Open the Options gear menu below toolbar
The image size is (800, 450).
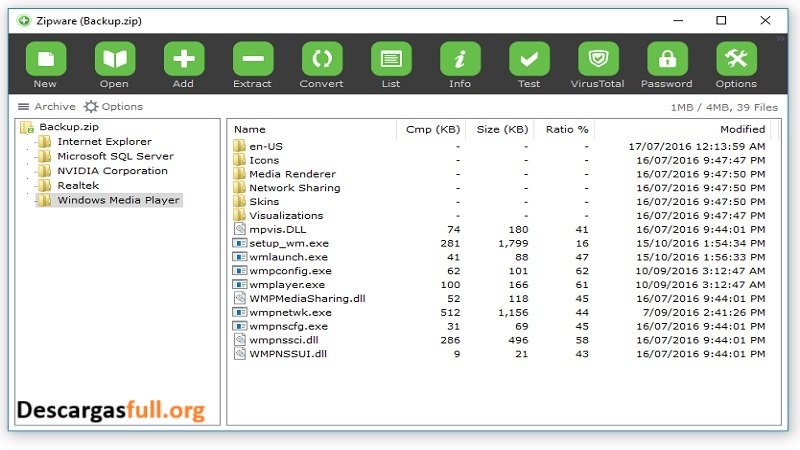click(113, 107)
